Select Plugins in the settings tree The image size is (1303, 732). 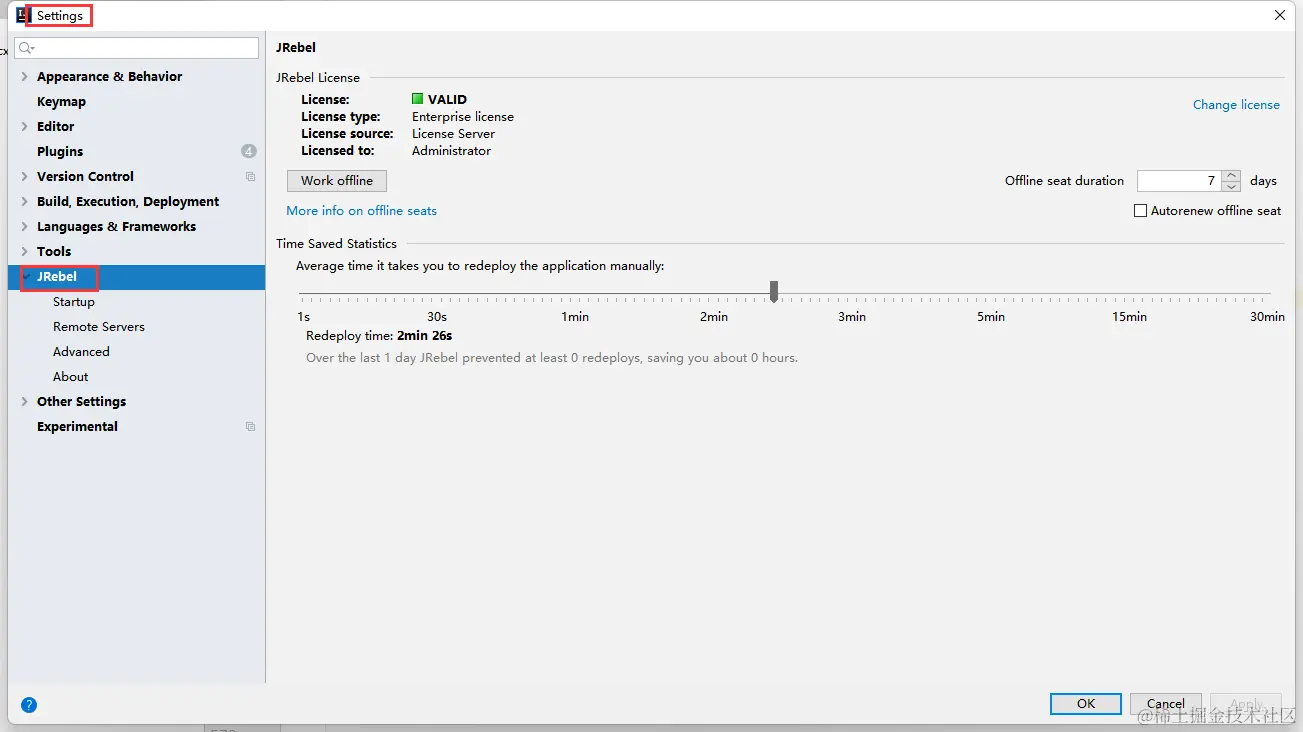tap(60, 152)
